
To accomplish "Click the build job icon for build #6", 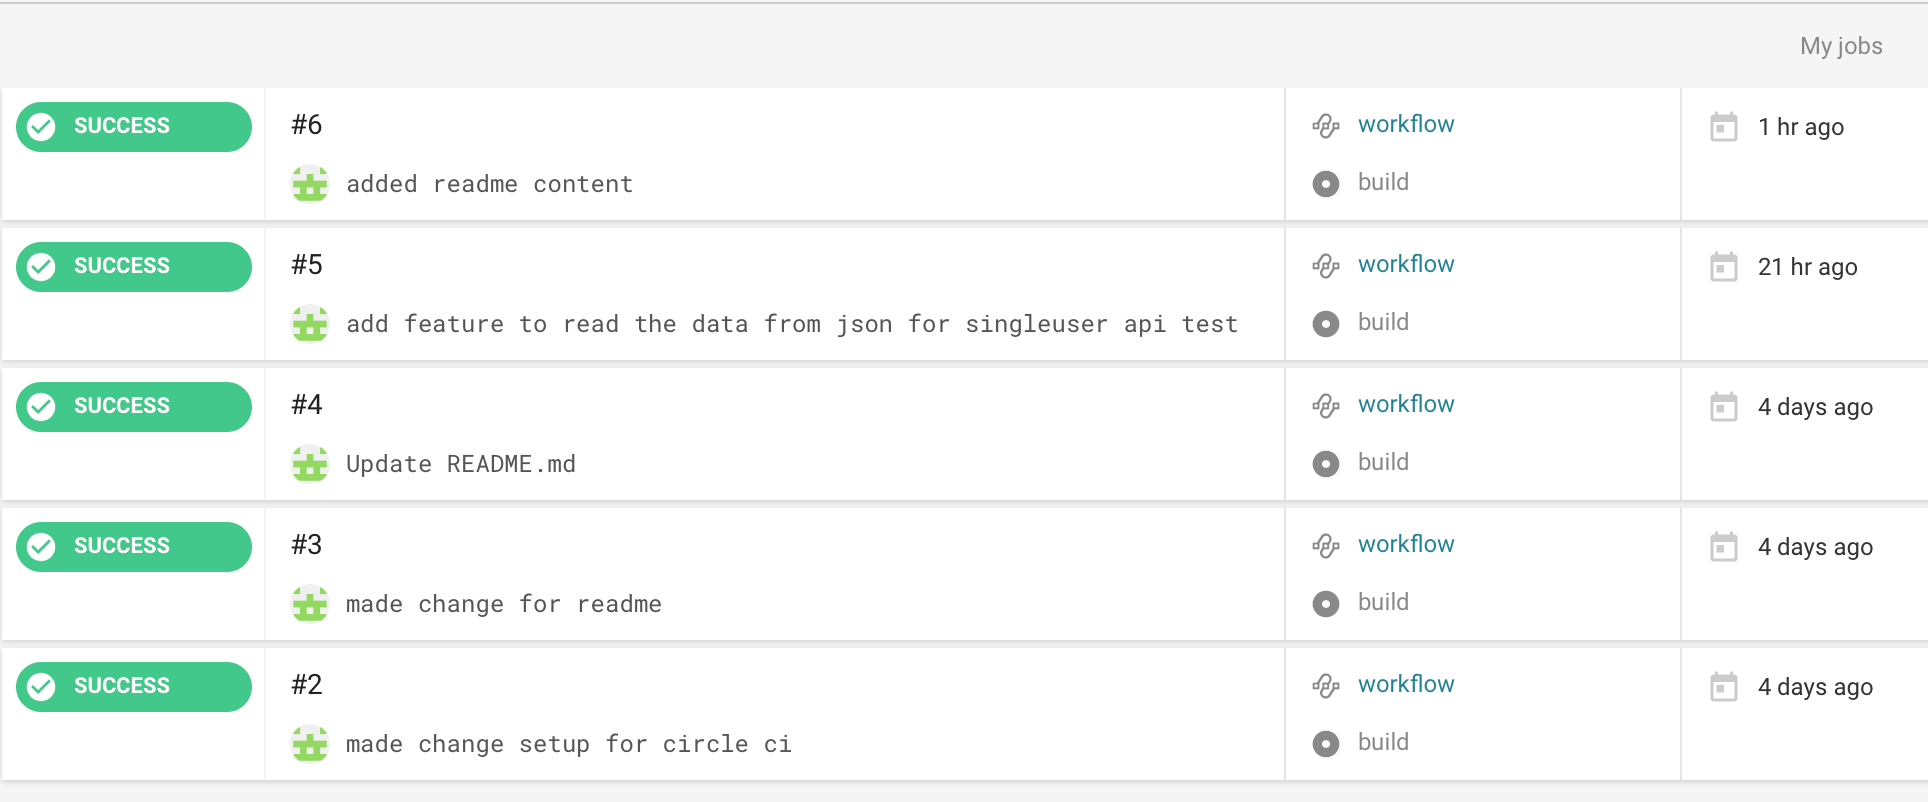I will click(x=1325, y=184).
